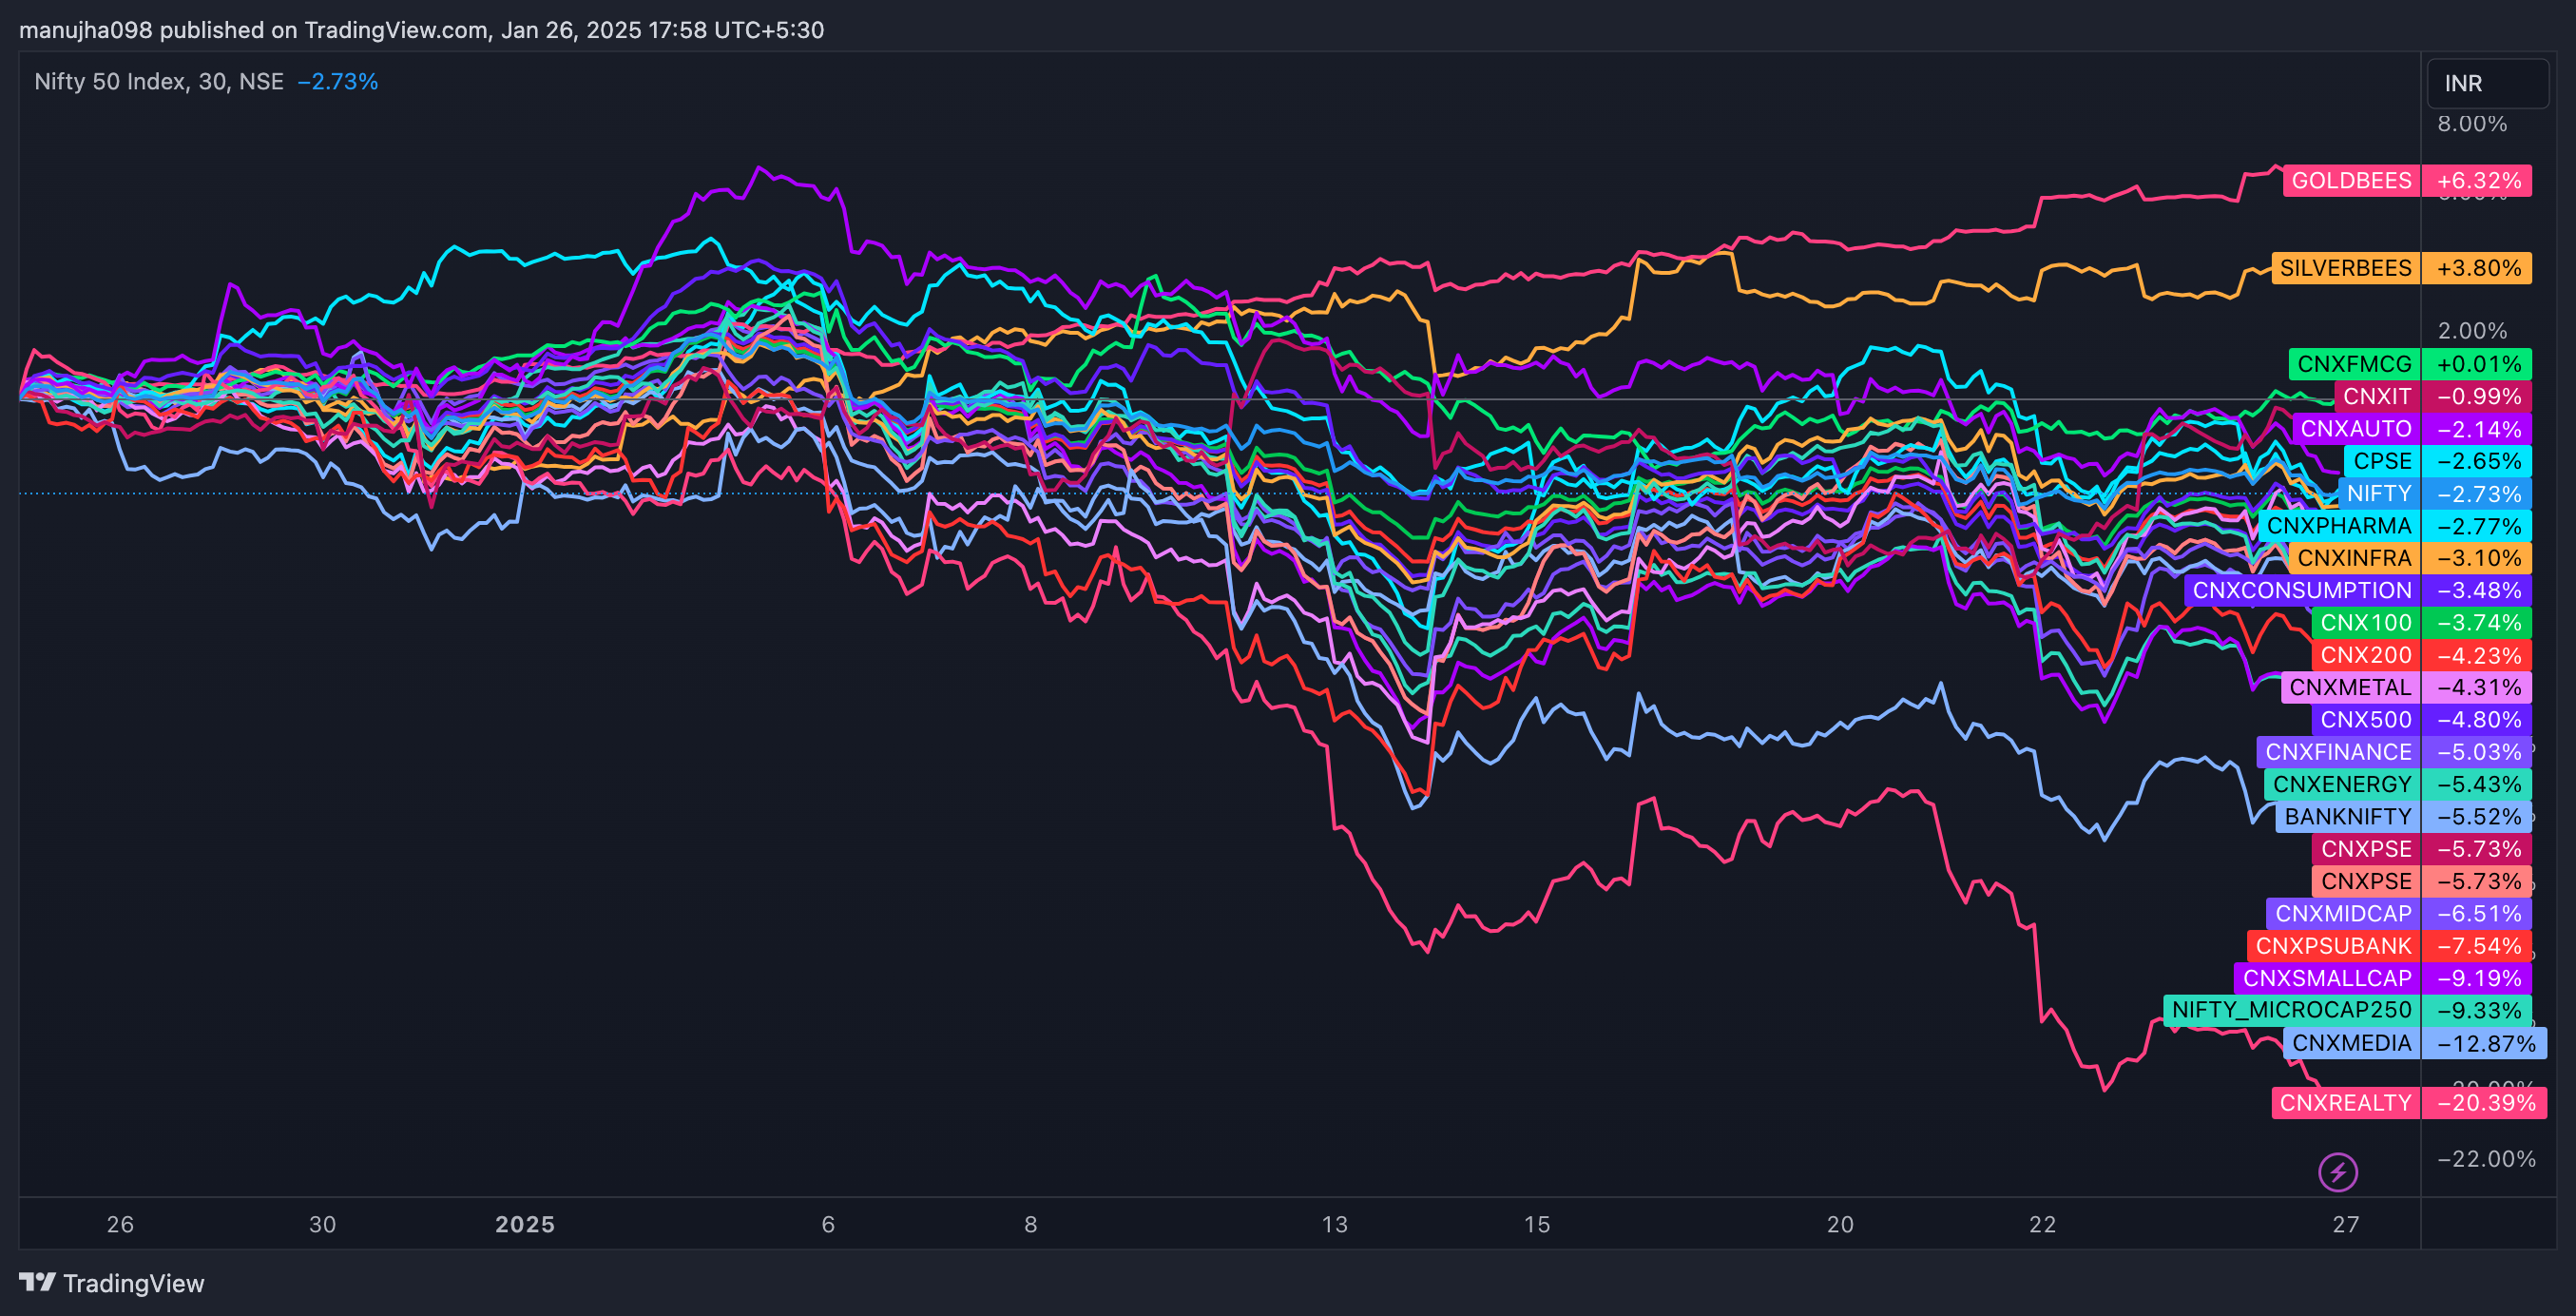This screenshot has height=1316, width=2576.
Task: Click the +6.32% GOLDBEES value
Action: tap(2478, 181)
